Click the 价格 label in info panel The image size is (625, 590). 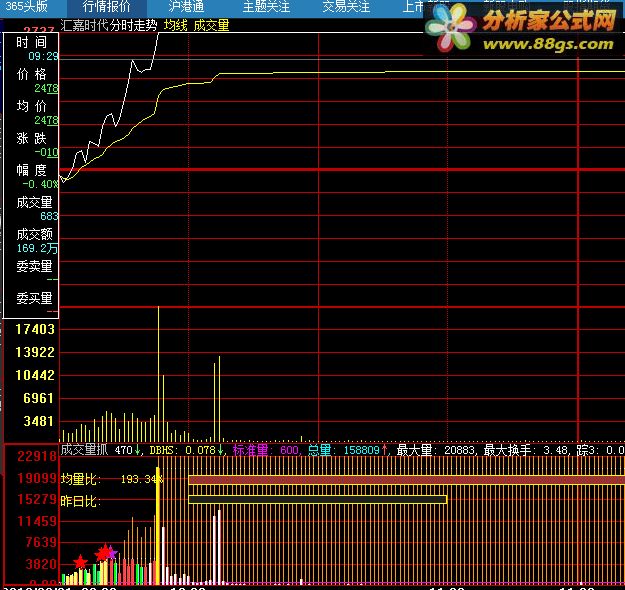point(31,74)
